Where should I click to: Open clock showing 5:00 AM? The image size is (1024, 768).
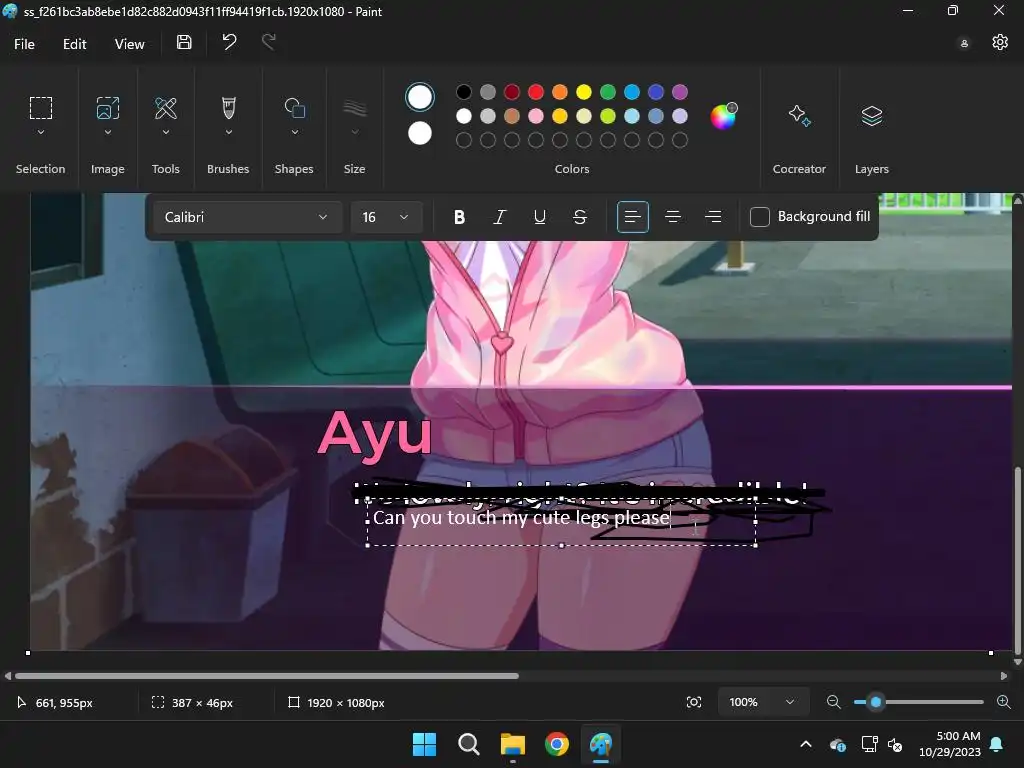point(950,744)
